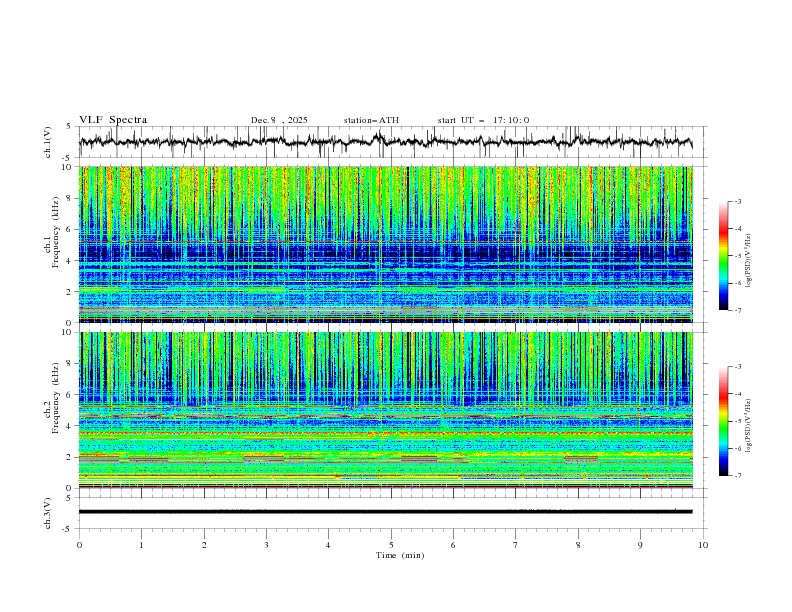Click the '-3' label on ch.1 colorbar

[738, 201]
